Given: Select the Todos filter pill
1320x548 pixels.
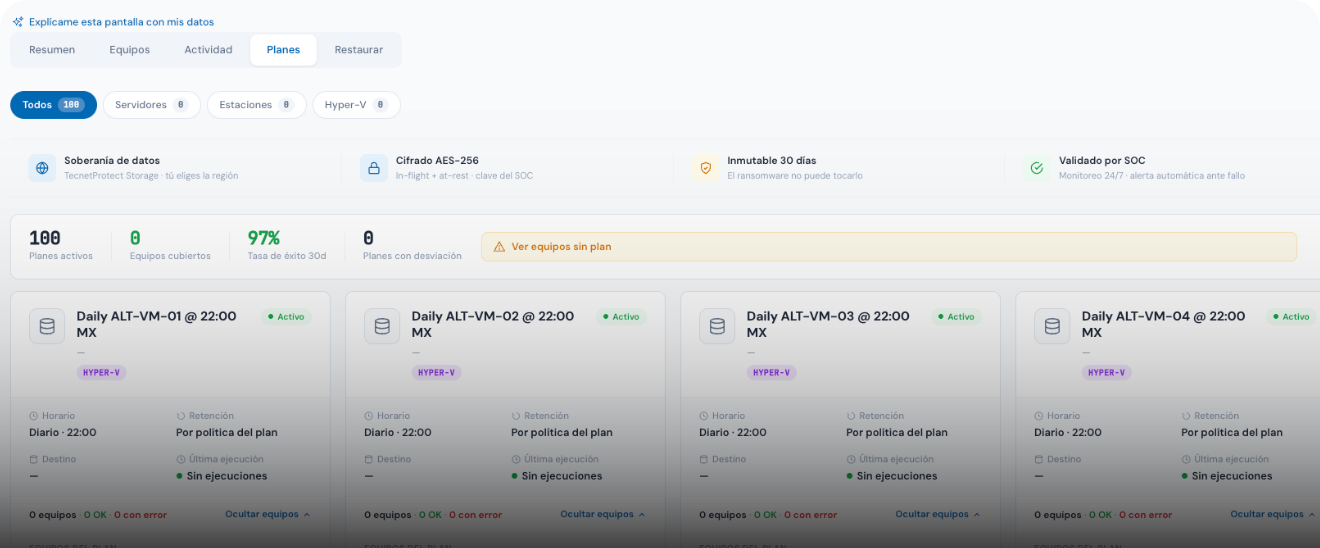Looking at the screenshot, I should [x=53, y=105].
